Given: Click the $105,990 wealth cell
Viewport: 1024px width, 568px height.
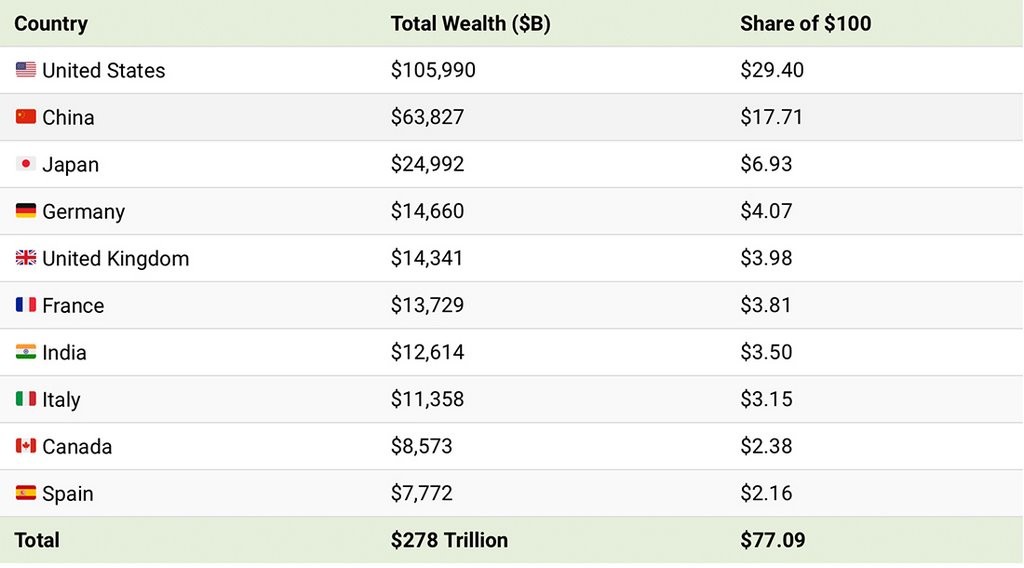Looking at the screenshot, I should tap(433, 70).
